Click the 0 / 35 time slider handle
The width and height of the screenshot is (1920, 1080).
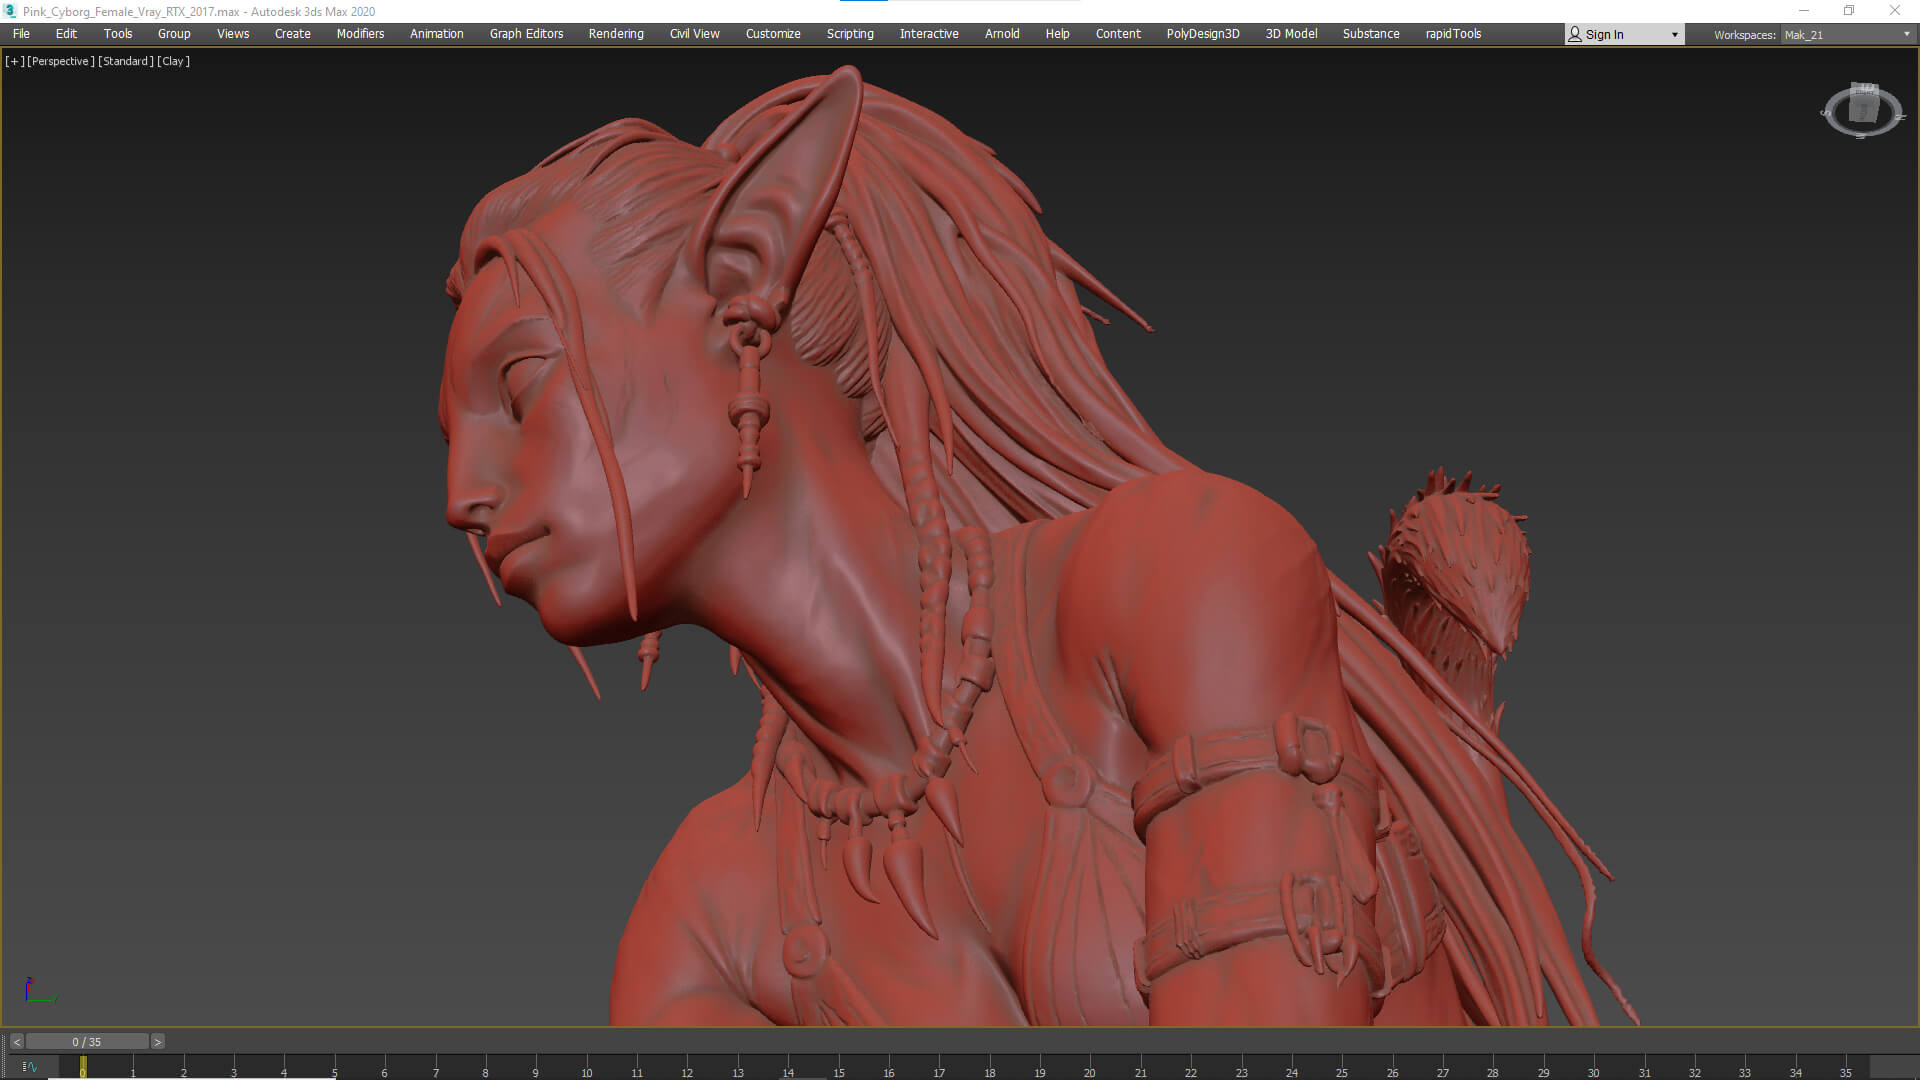tap(87, 1042)
